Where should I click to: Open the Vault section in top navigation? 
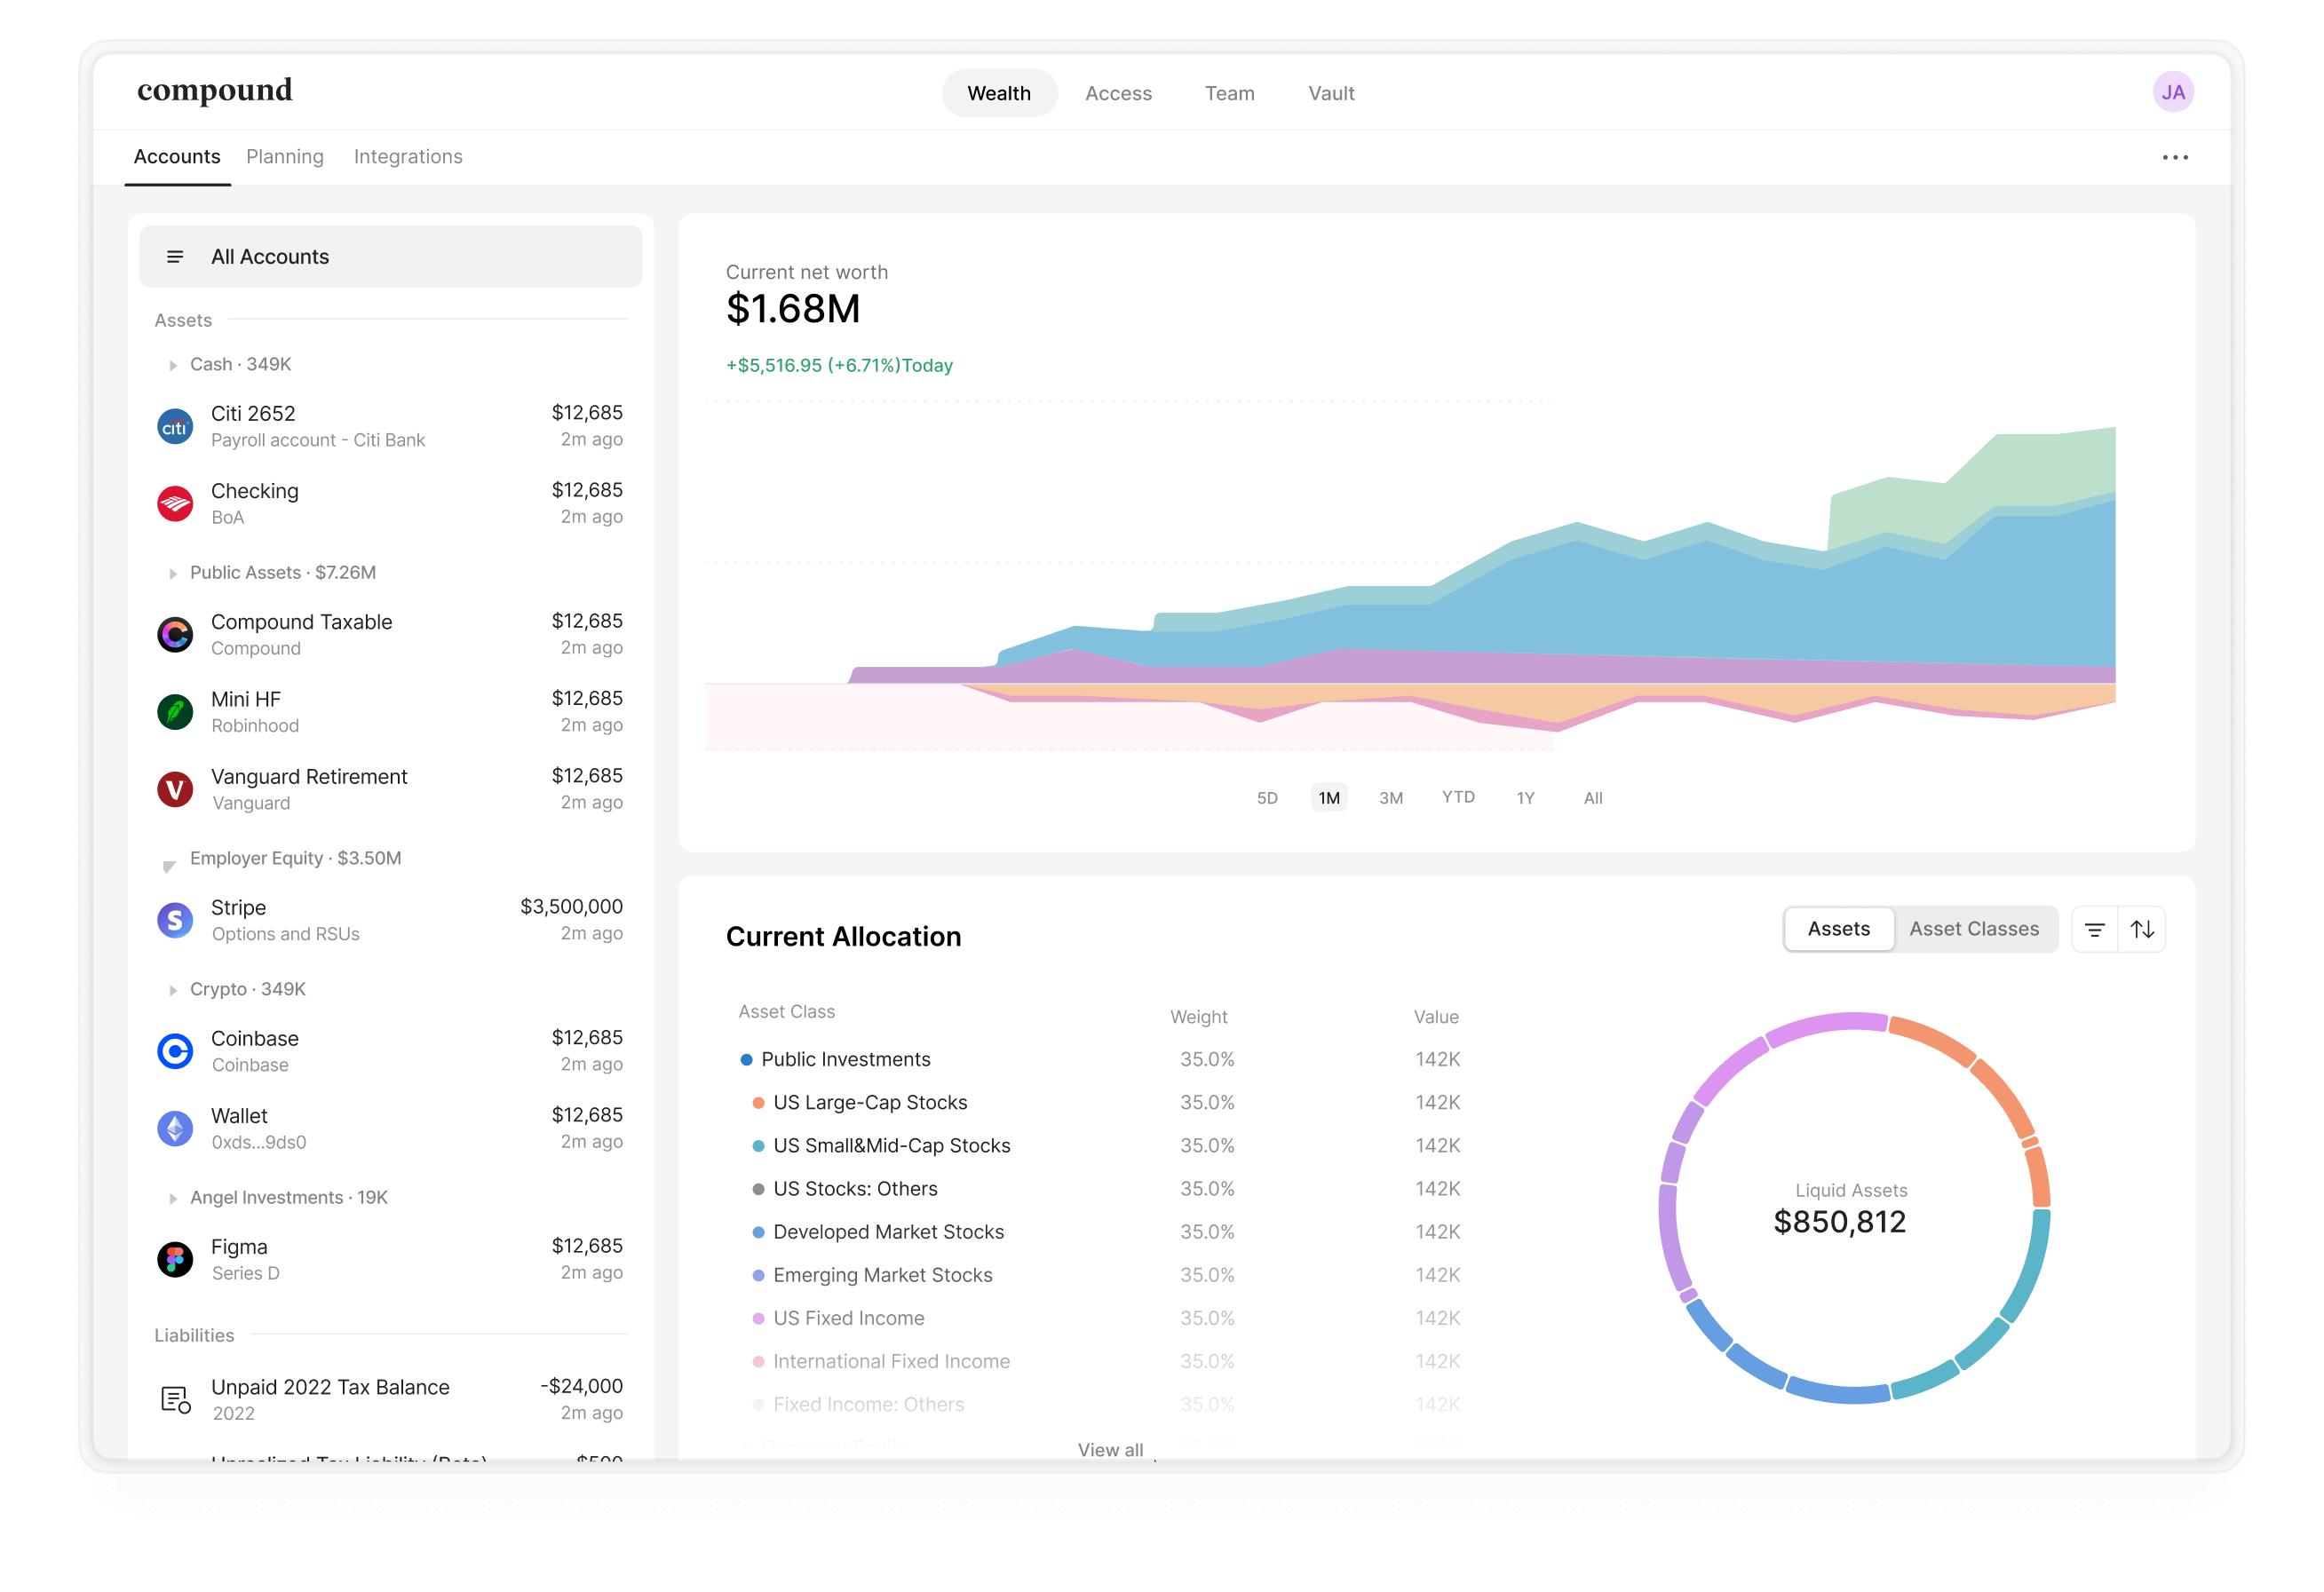tap(1330, 92)
